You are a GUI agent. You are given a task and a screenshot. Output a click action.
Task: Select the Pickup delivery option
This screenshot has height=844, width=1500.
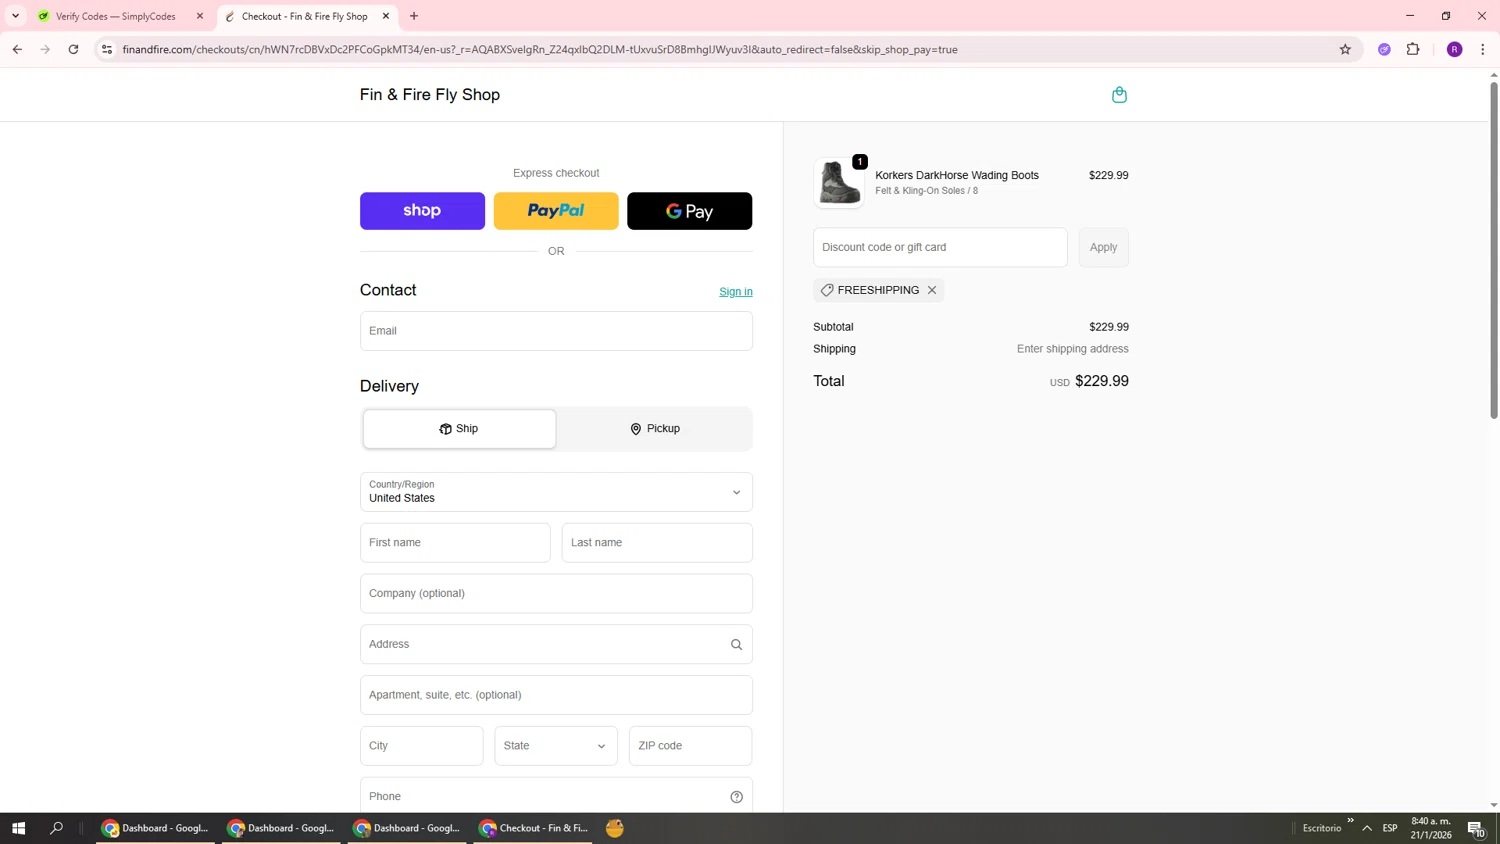coord(655,429)
